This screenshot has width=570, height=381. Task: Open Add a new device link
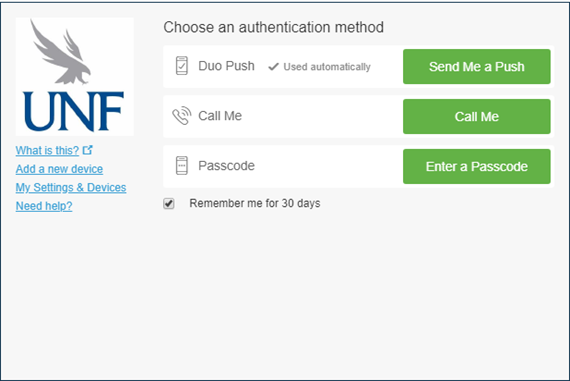[59, 169]
